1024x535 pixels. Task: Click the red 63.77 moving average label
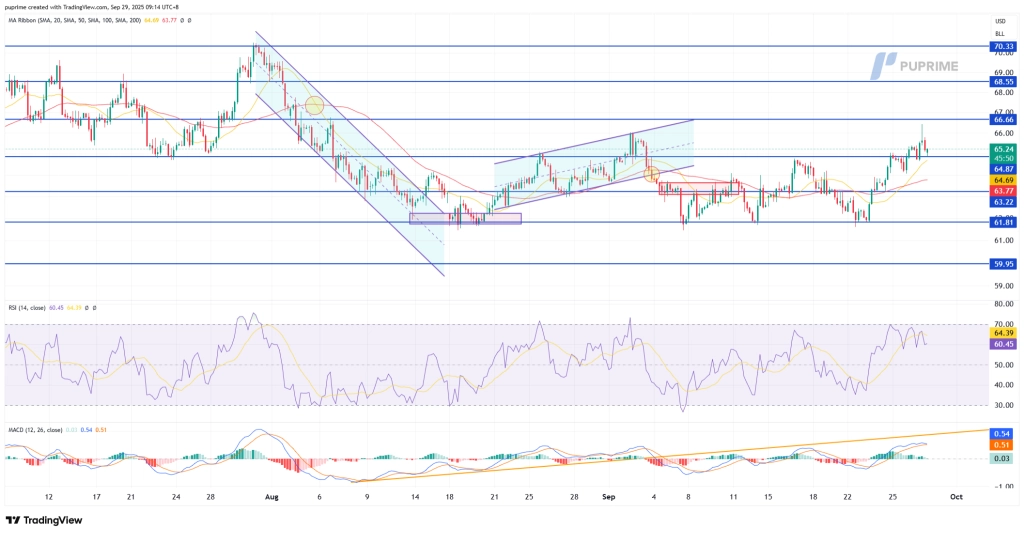pyautogui.click(x=1003, y=190)
